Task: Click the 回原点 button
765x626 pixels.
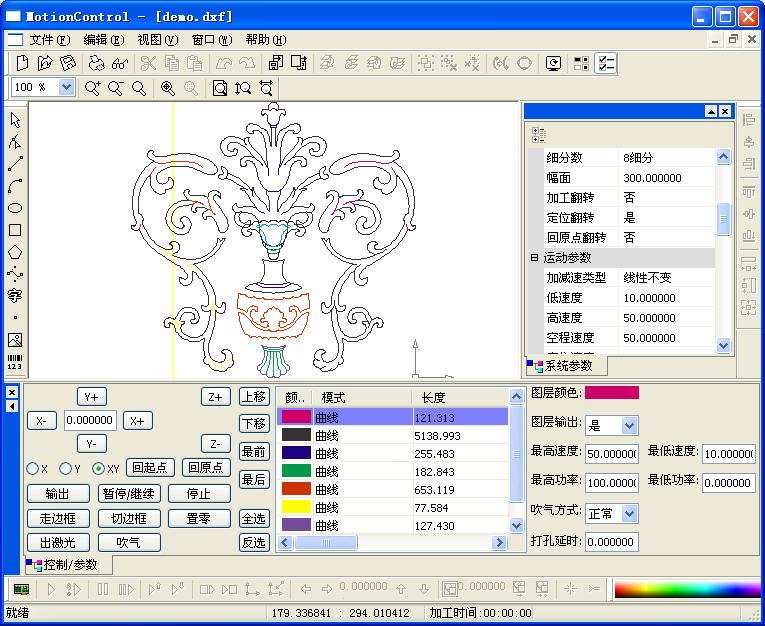Action: tap(206, 468)
